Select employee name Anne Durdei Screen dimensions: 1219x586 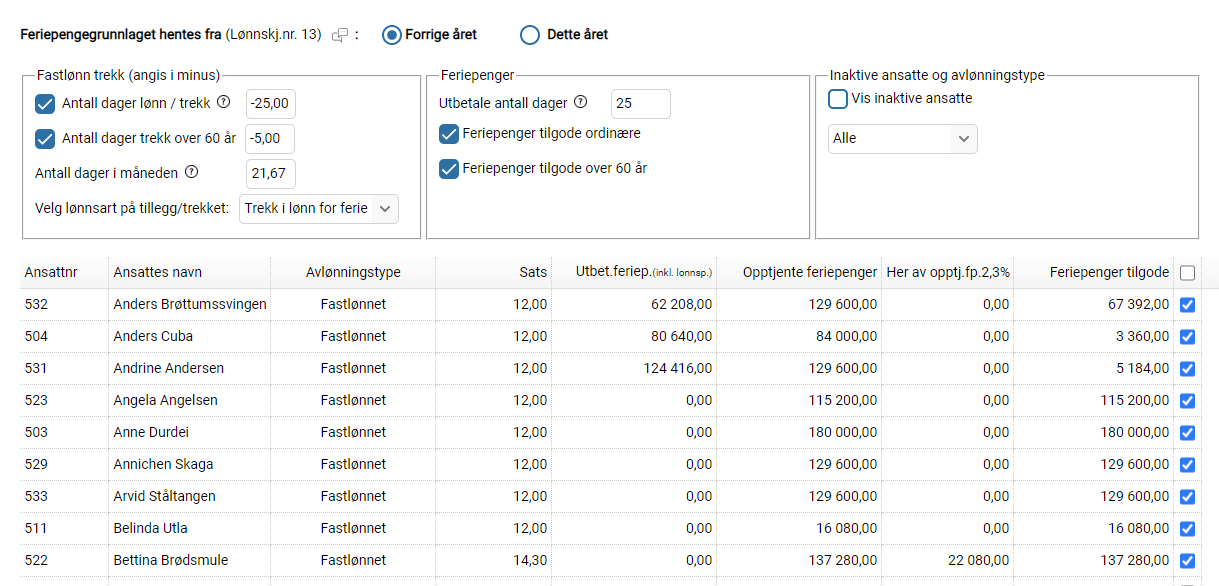[151, 432]
